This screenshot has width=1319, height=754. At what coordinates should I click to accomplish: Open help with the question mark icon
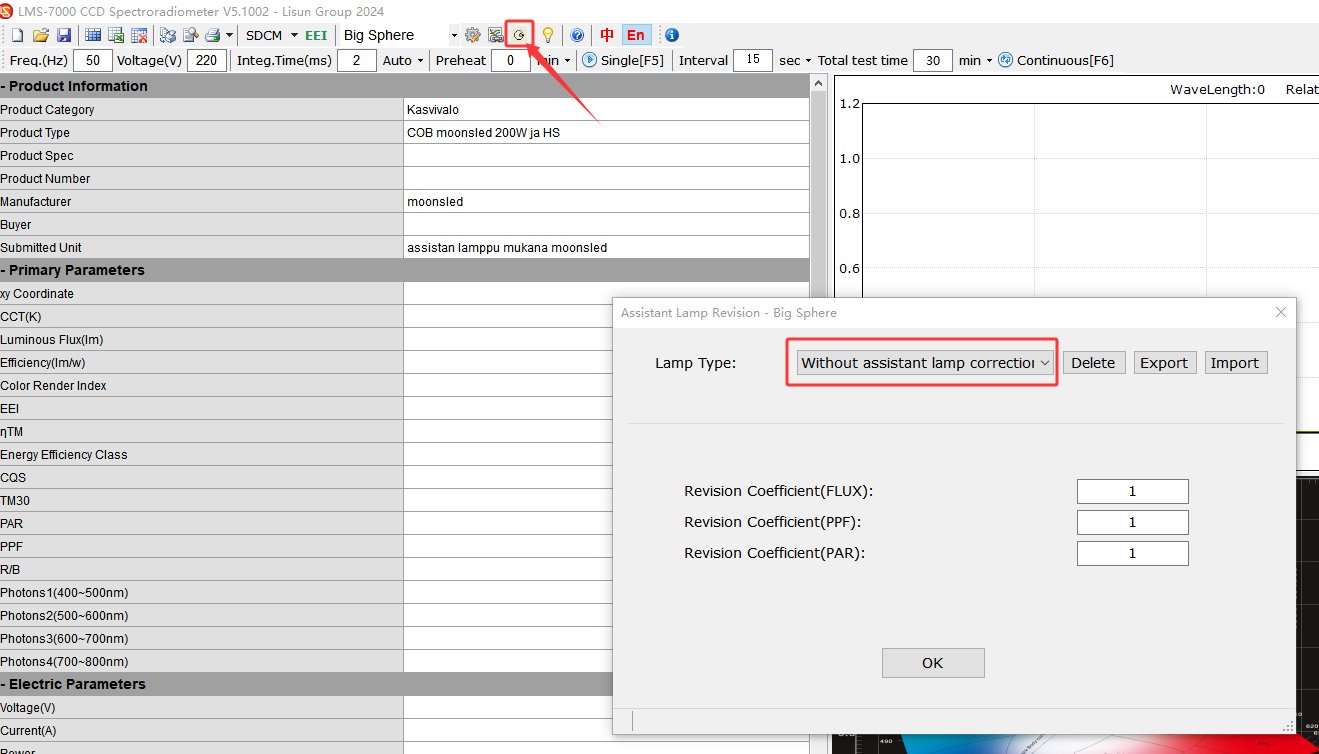[x=577, y=35]
